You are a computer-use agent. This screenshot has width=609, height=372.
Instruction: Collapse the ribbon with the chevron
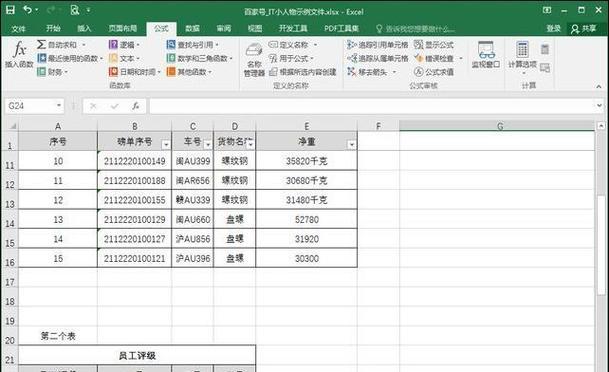(599, 86)
